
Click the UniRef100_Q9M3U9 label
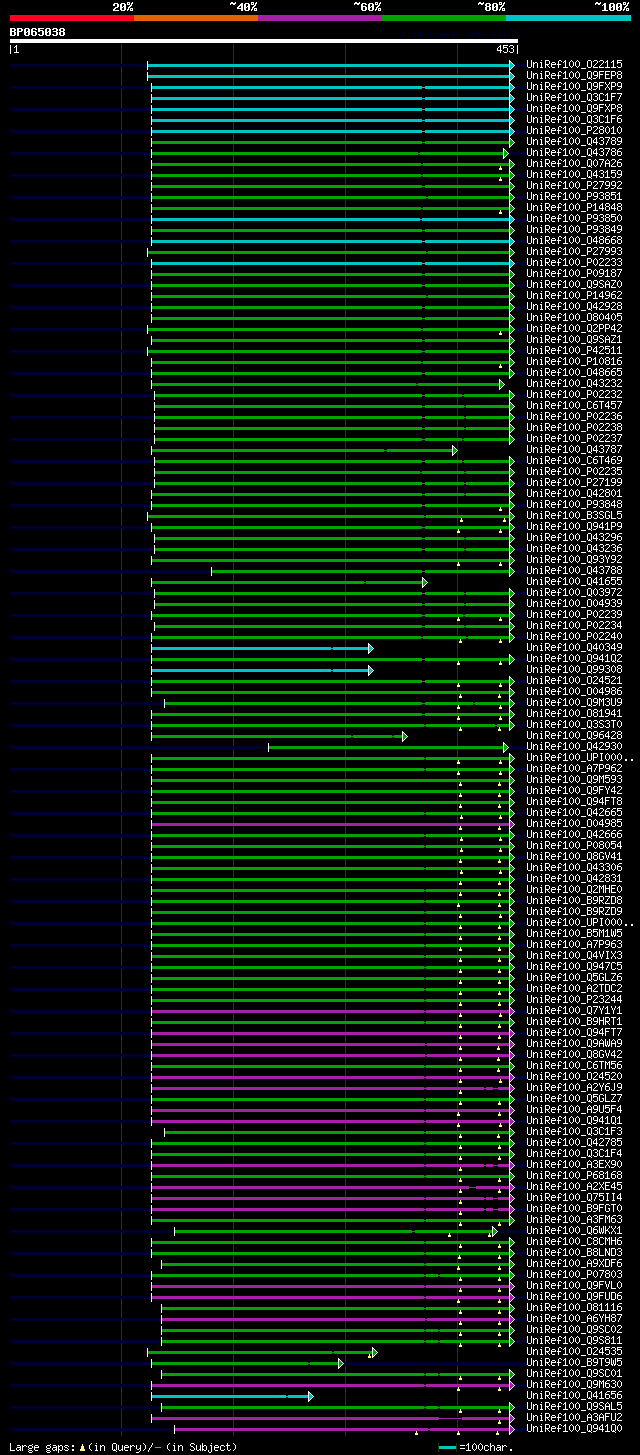click(x=574, y=703)
